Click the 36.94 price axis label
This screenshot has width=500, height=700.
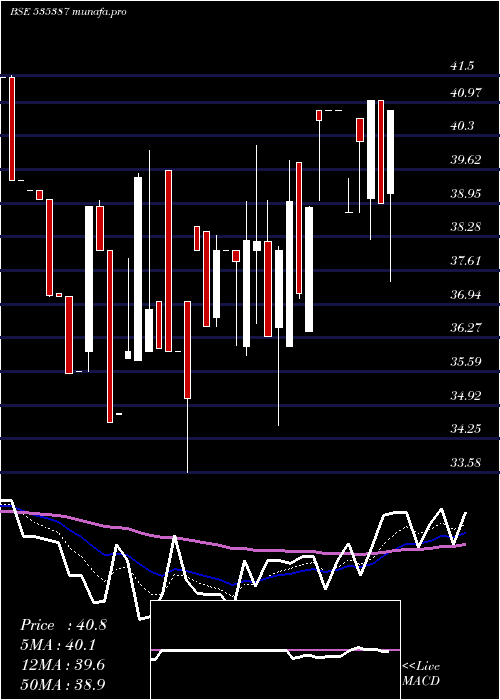(466, 294)
